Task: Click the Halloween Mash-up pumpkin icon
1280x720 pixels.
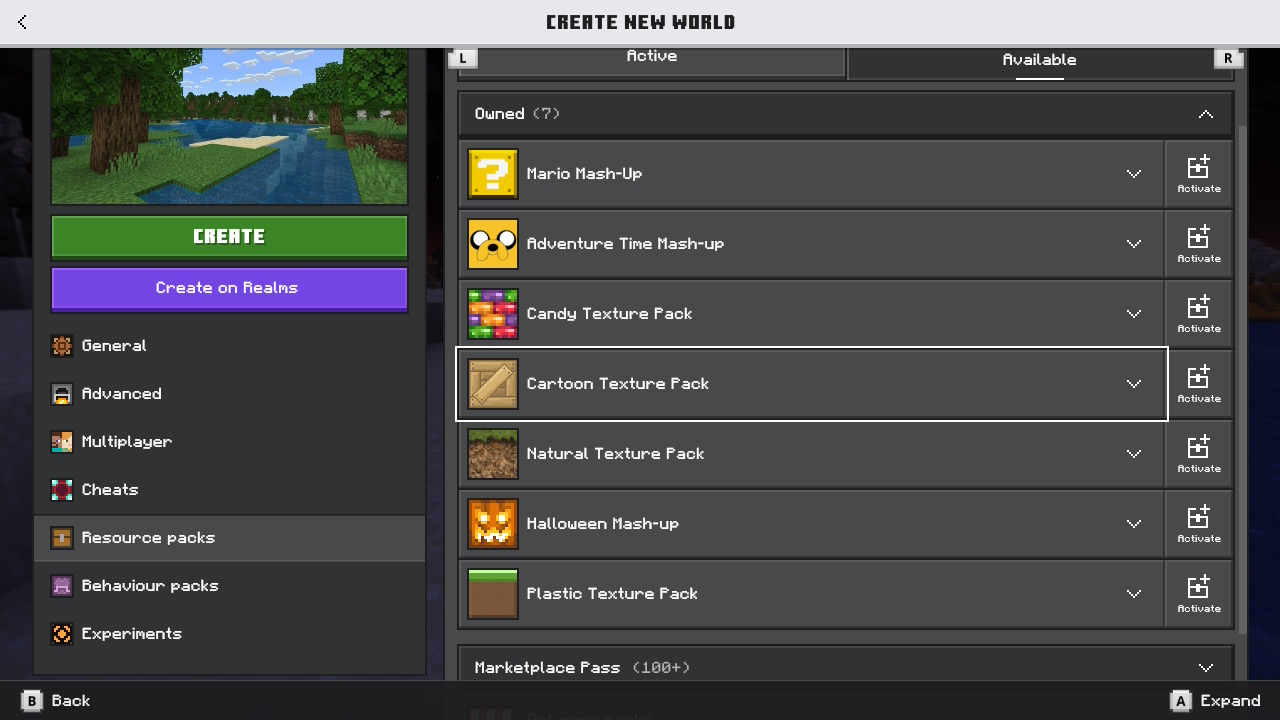Action: (493, 524)
